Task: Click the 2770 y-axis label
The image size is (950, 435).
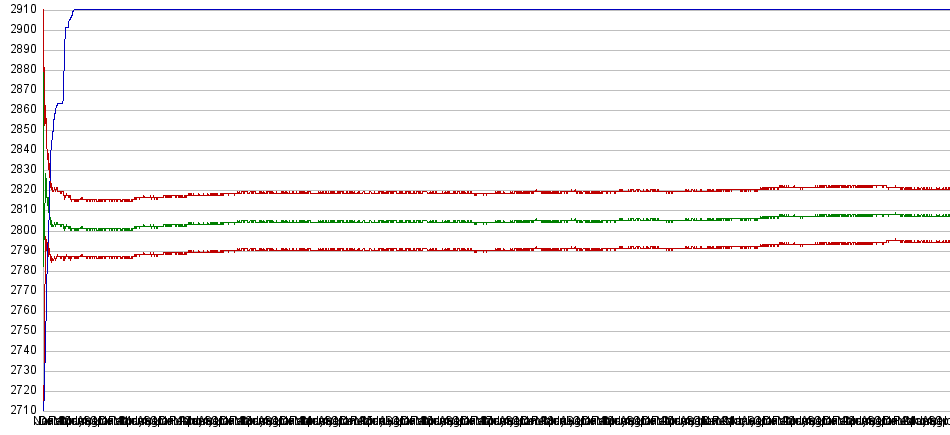Action: coord(20,290)
